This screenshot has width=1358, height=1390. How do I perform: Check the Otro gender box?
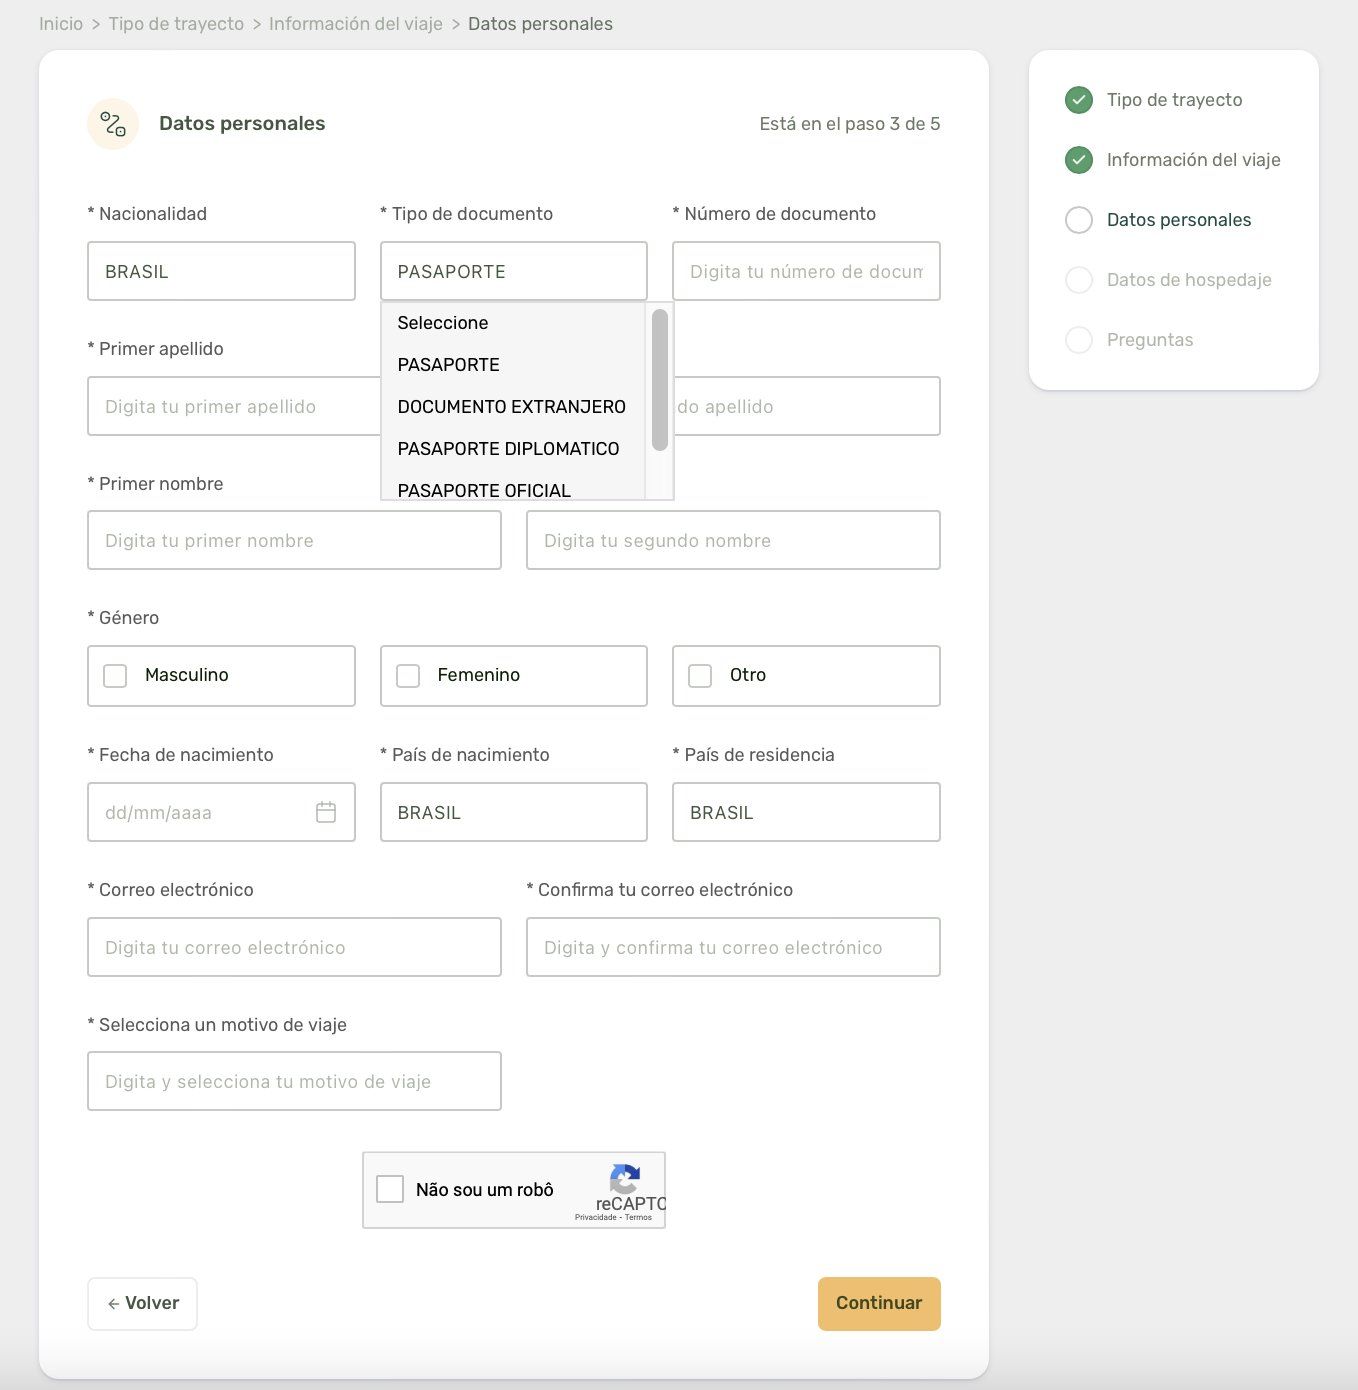pos(700,676)
